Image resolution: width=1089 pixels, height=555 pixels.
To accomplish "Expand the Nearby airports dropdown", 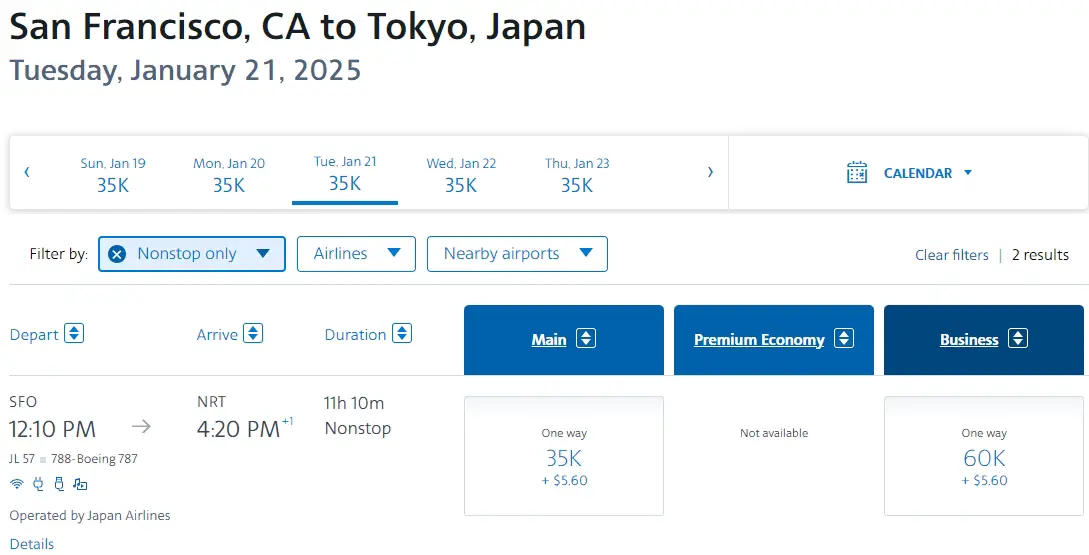I will click(x=517, y=254).
